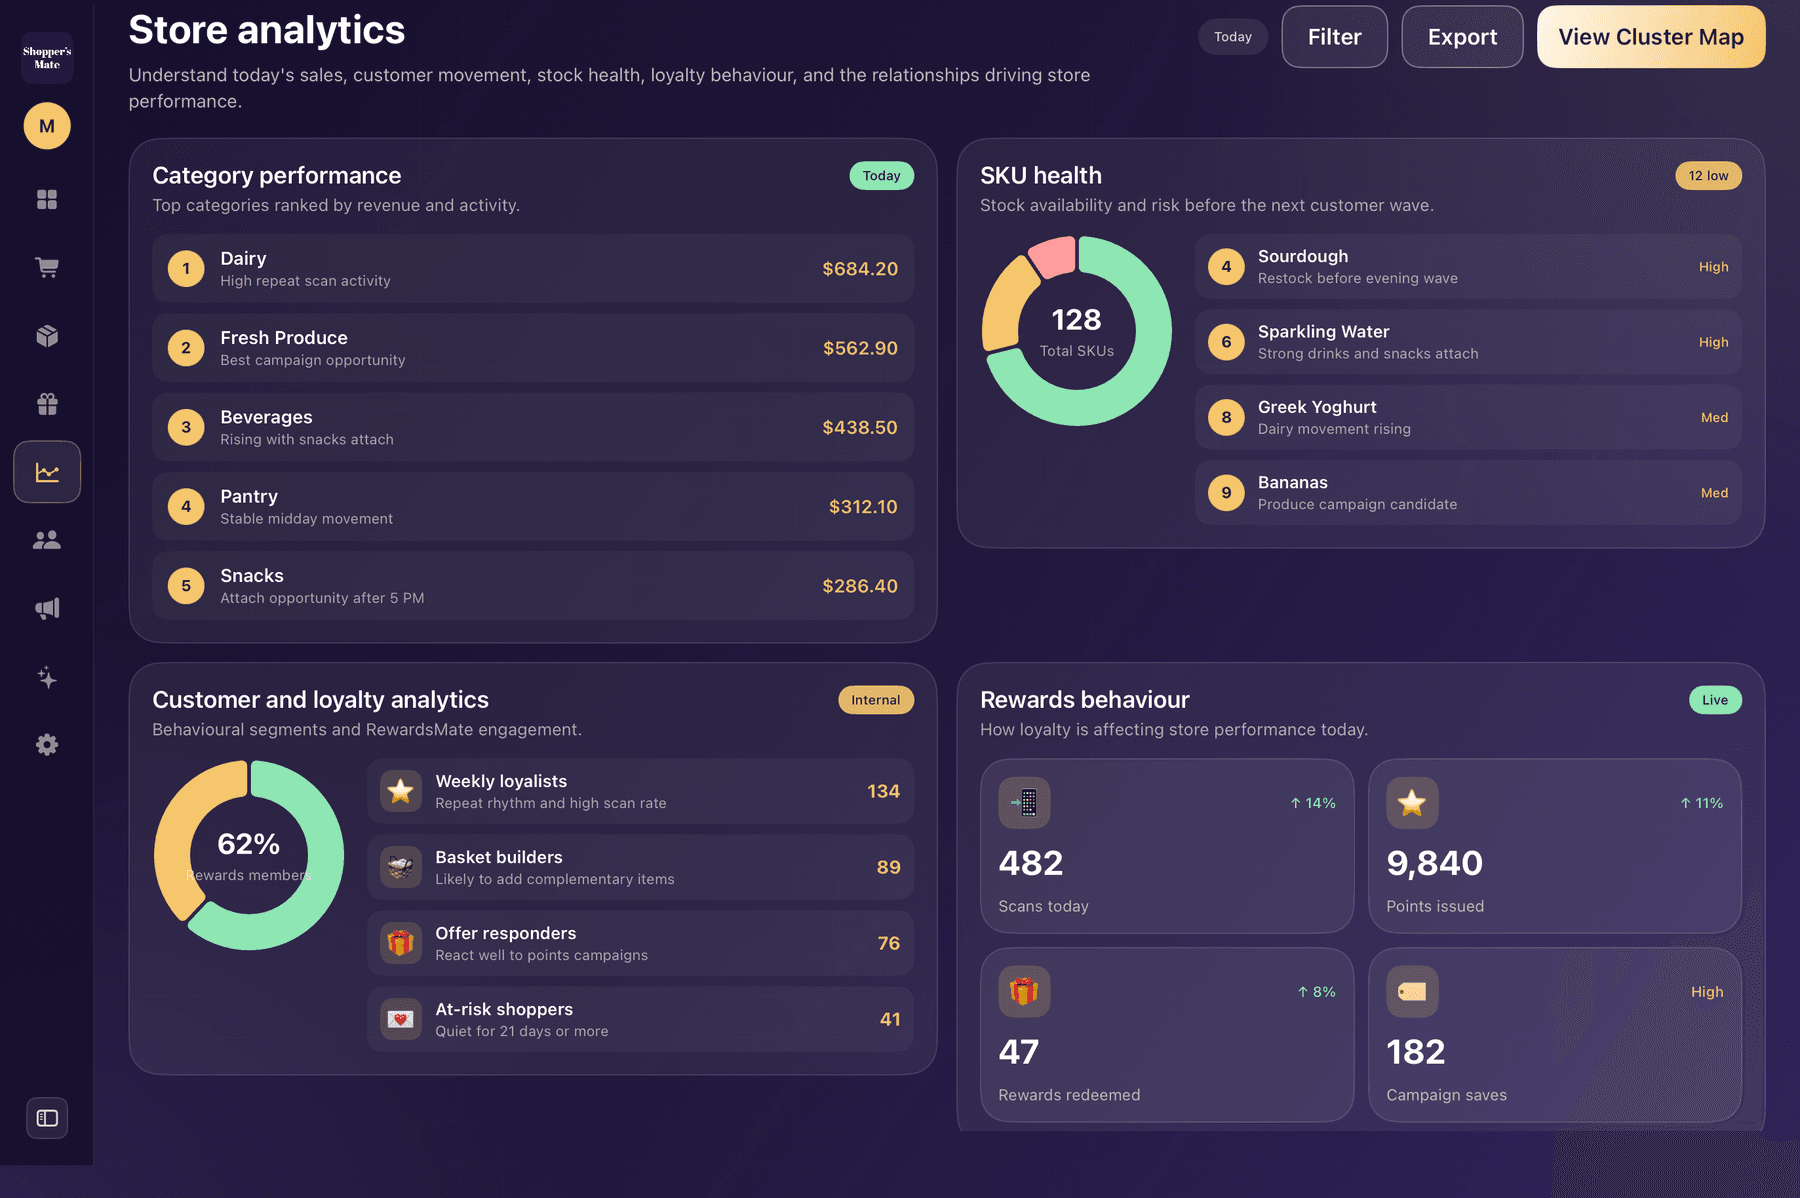Image resolution: width=1800 pixels, height=1198 pixels.
Task: Open the inventory box sidebar icon
Action: point(47,336)
